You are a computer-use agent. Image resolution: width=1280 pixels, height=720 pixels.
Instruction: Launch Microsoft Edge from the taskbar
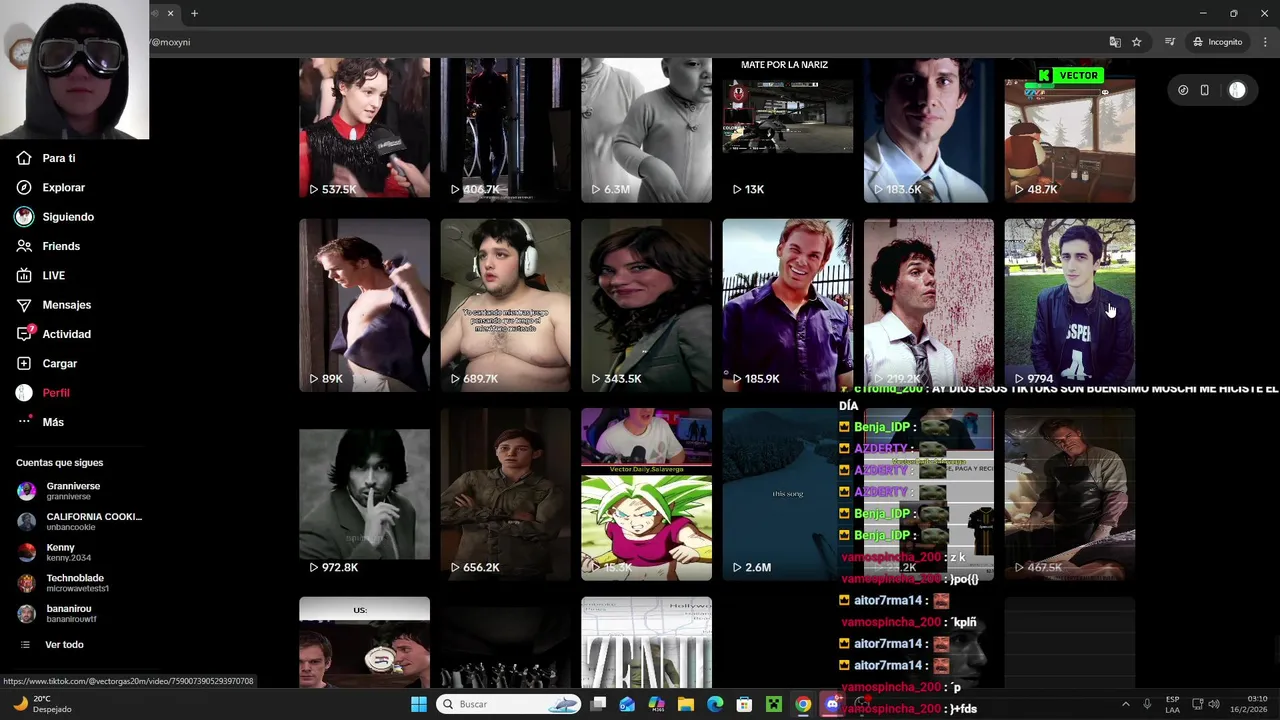(715, 704)
